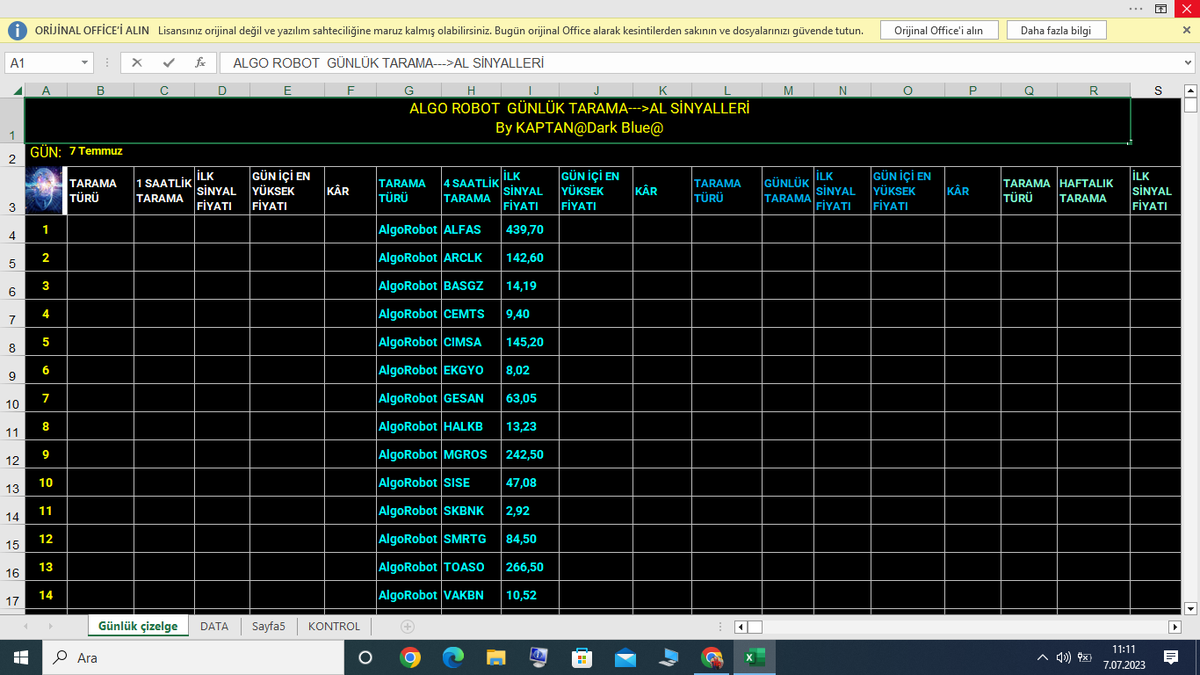The width and height of the screenshot is (1200, 675).
Task: Open the blue monitor app icon beside File Explorer
Action: point(539,657)
